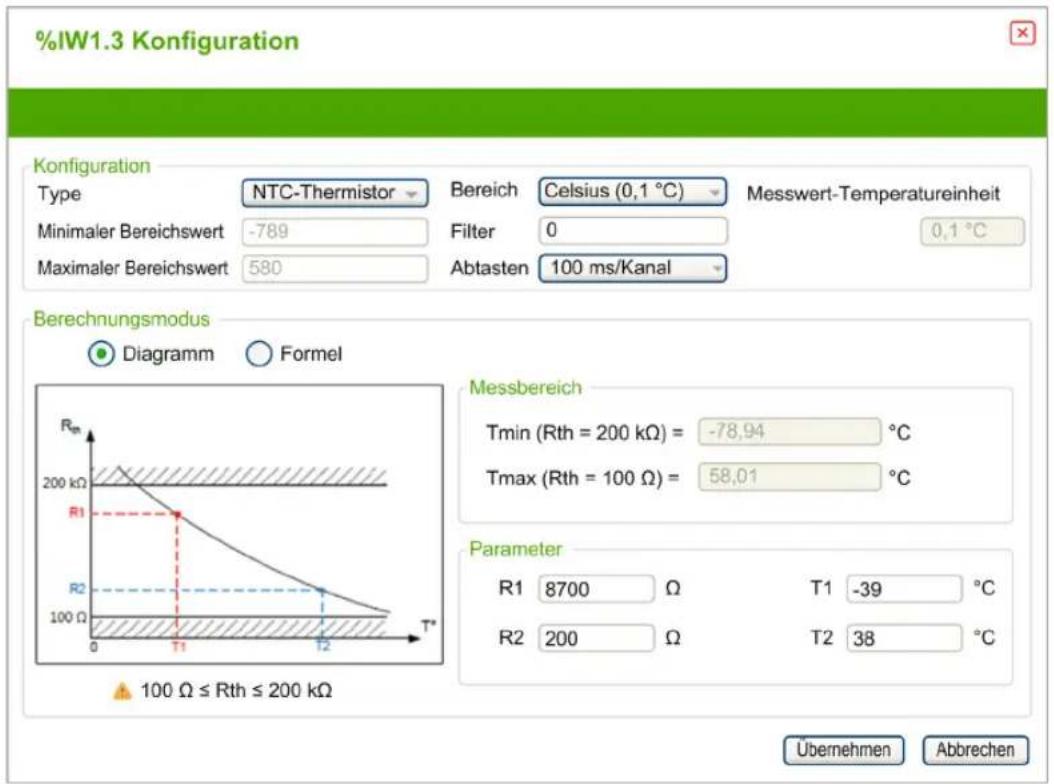1054x784 pixels.
Task: Click the Messwert-Temperatureinheit 0,1 °C field
Action: coord(972,231)
